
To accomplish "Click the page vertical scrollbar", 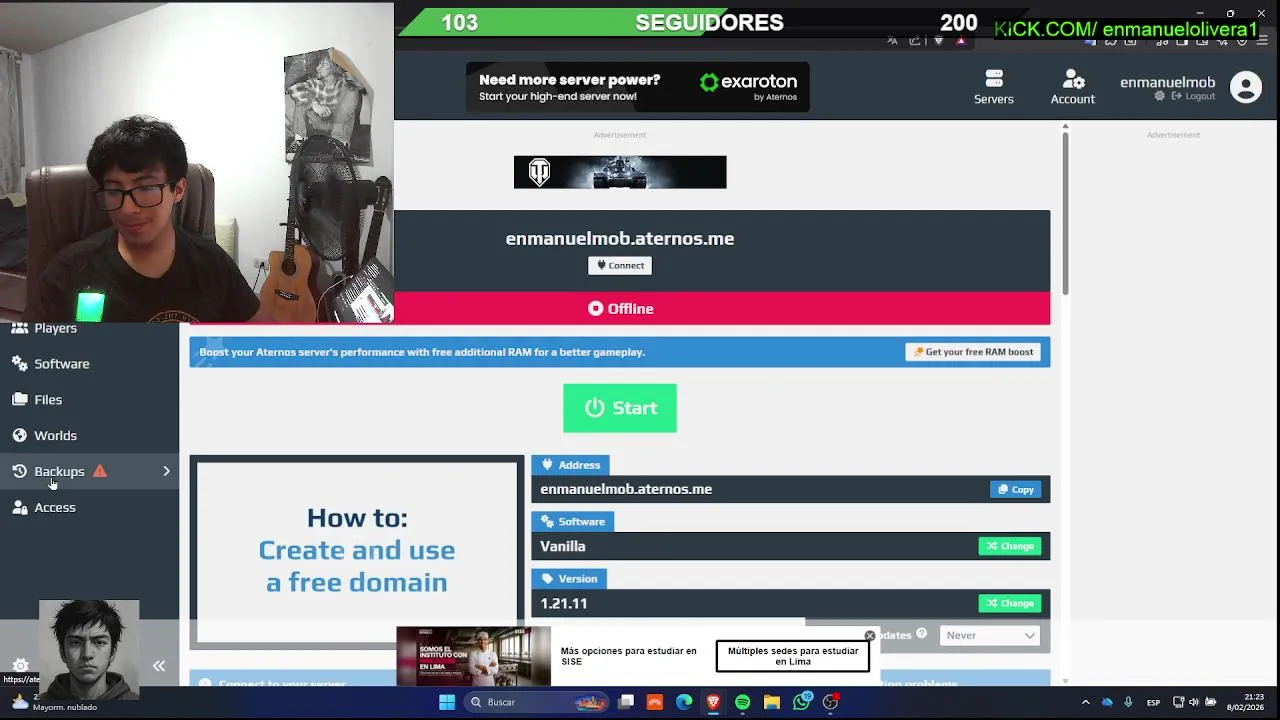I will pos(1065,212).
